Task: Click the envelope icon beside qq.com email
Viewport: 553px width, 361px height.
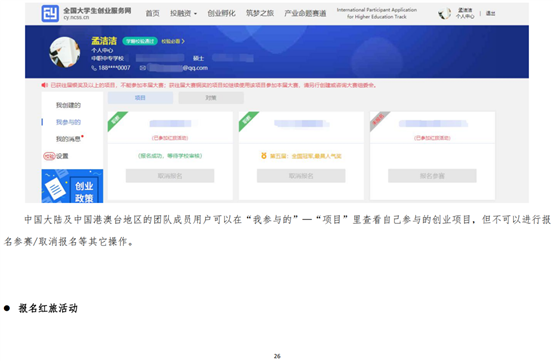Action: (x=142, y=68)
